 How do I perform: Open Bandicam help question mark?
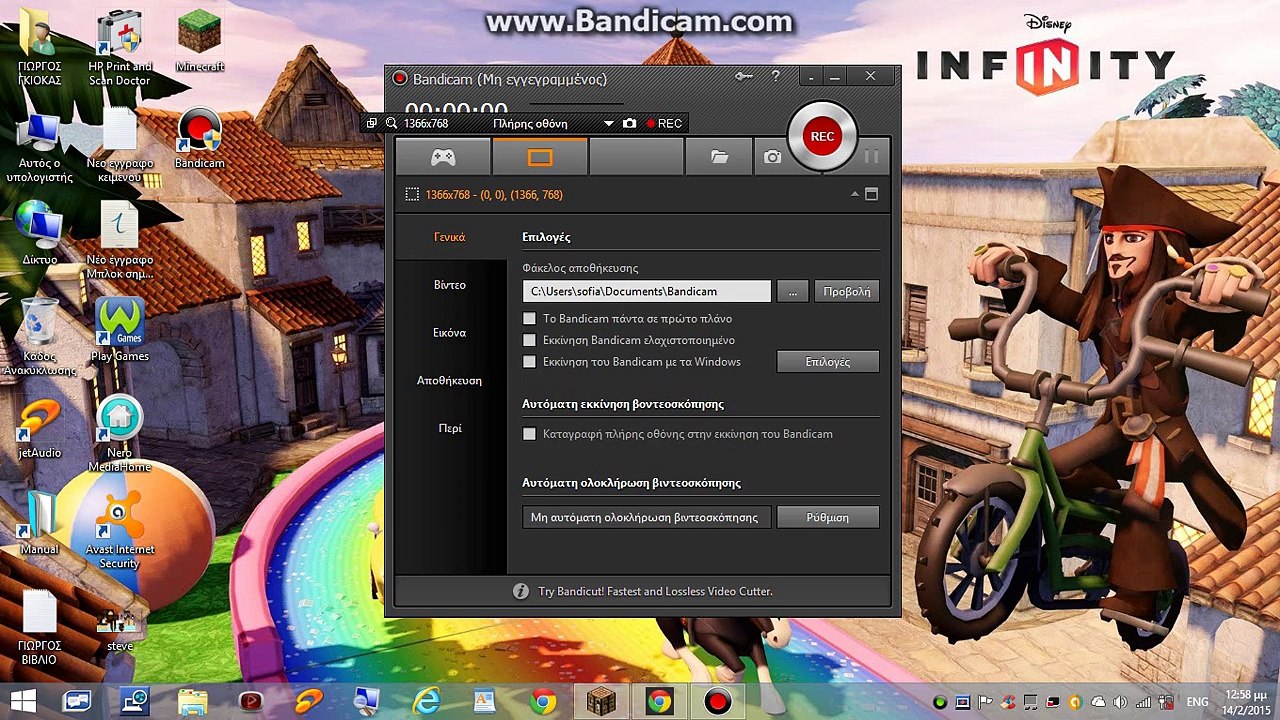tap(775, 76)
